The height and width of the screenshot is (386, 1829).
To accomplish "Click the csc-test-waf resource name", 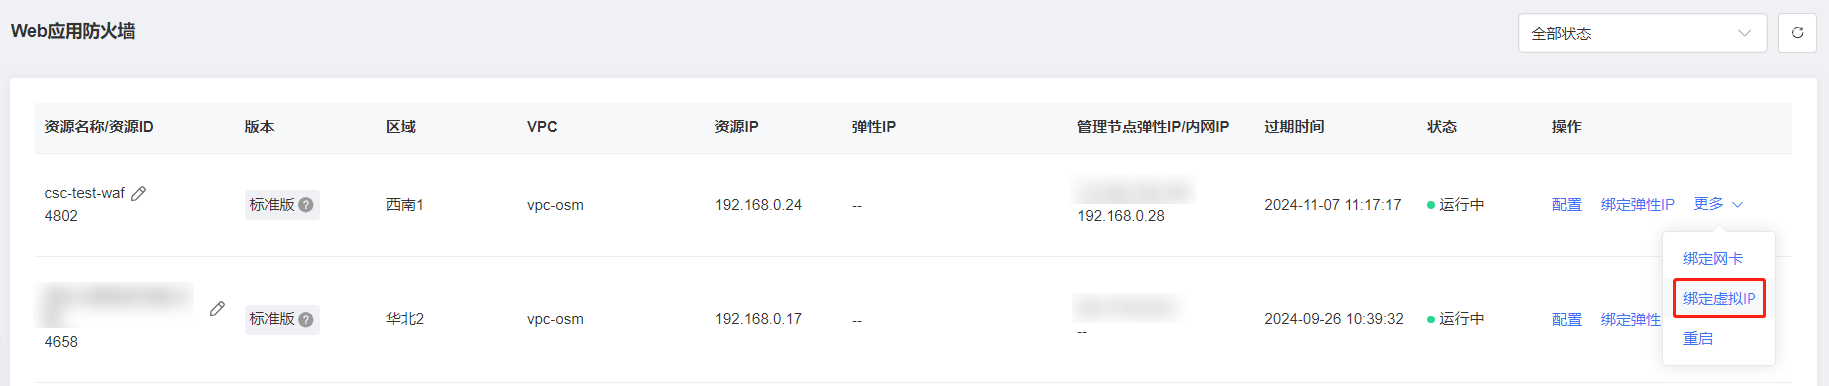I will tap(85, 193).
